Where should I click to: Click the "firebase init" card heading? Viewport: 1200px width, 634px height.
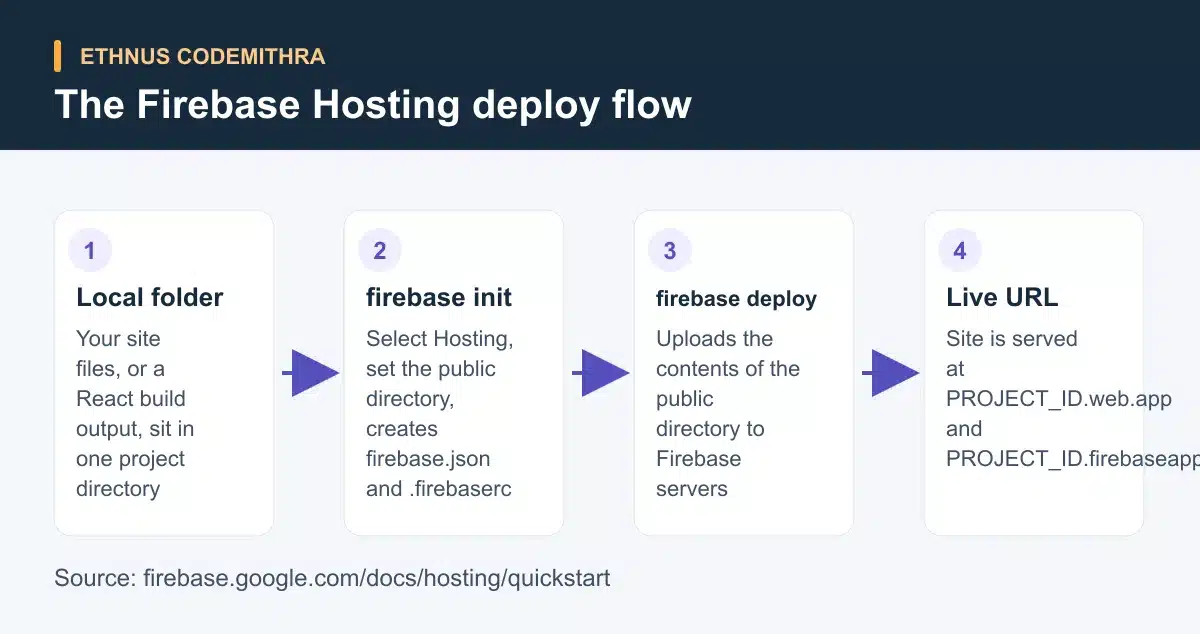coord(439,297)
